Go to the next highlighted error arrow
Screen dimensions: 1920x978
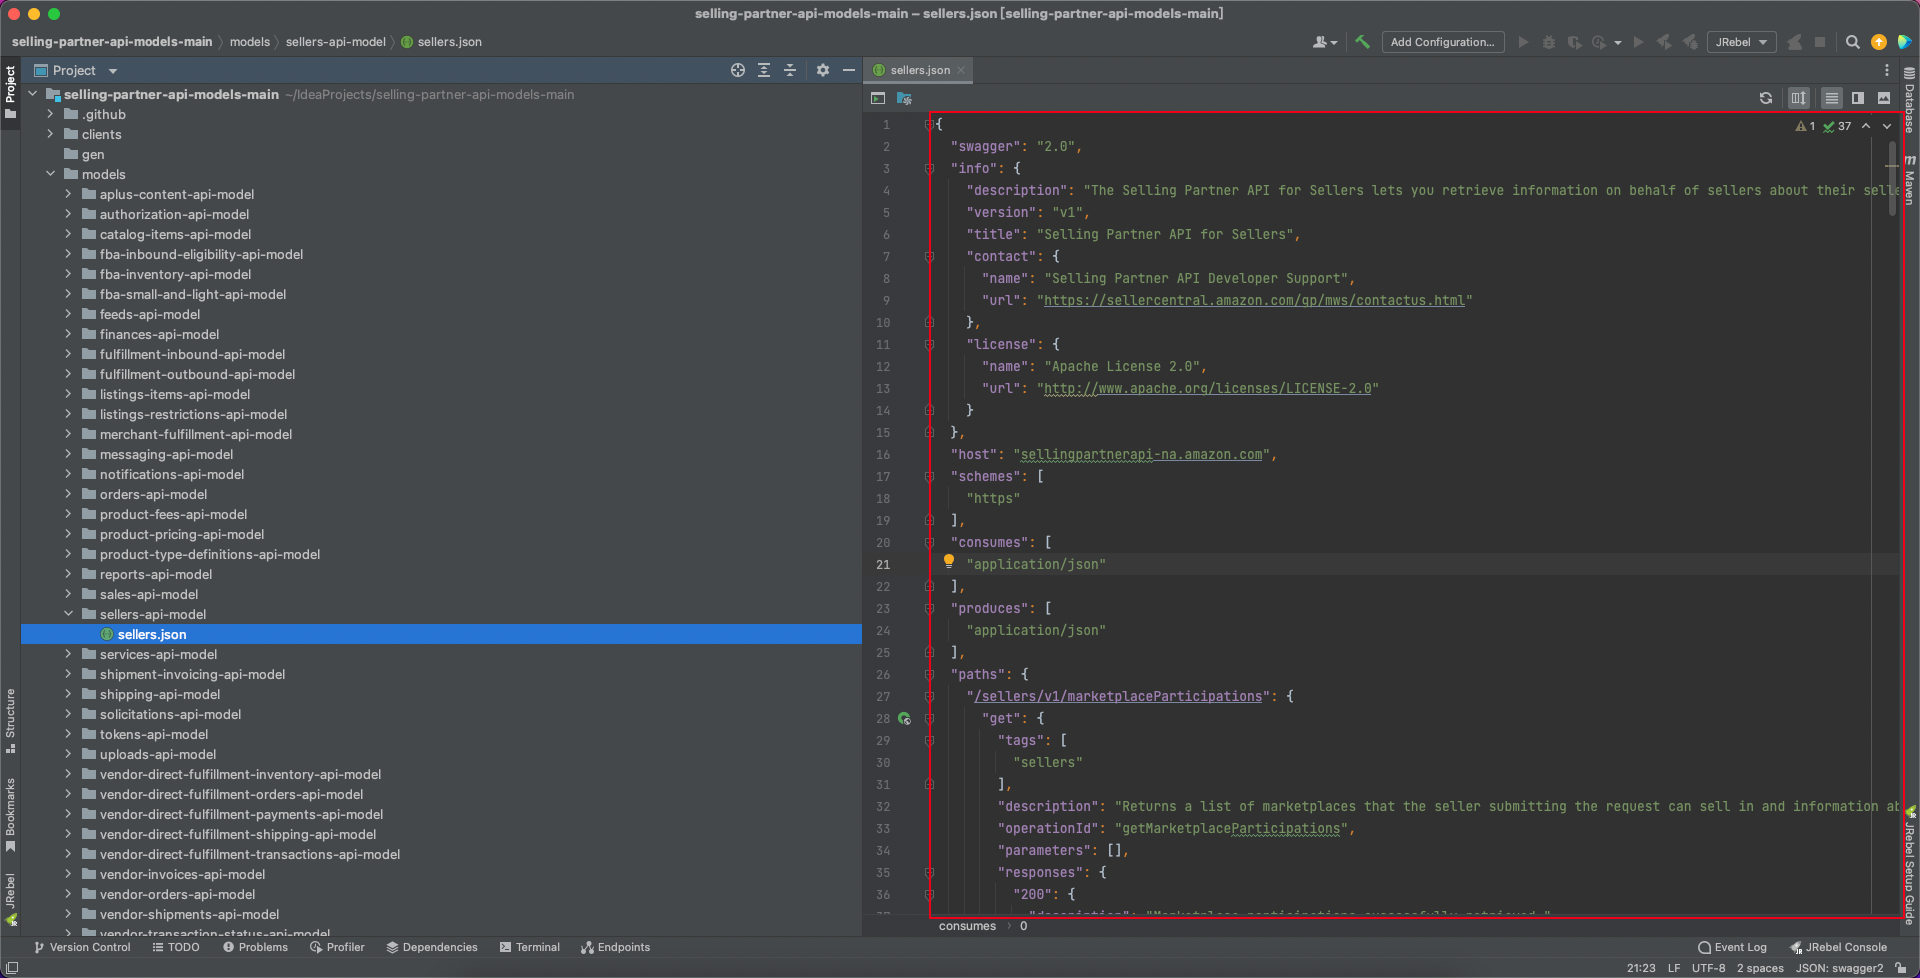pos(1887,126)
